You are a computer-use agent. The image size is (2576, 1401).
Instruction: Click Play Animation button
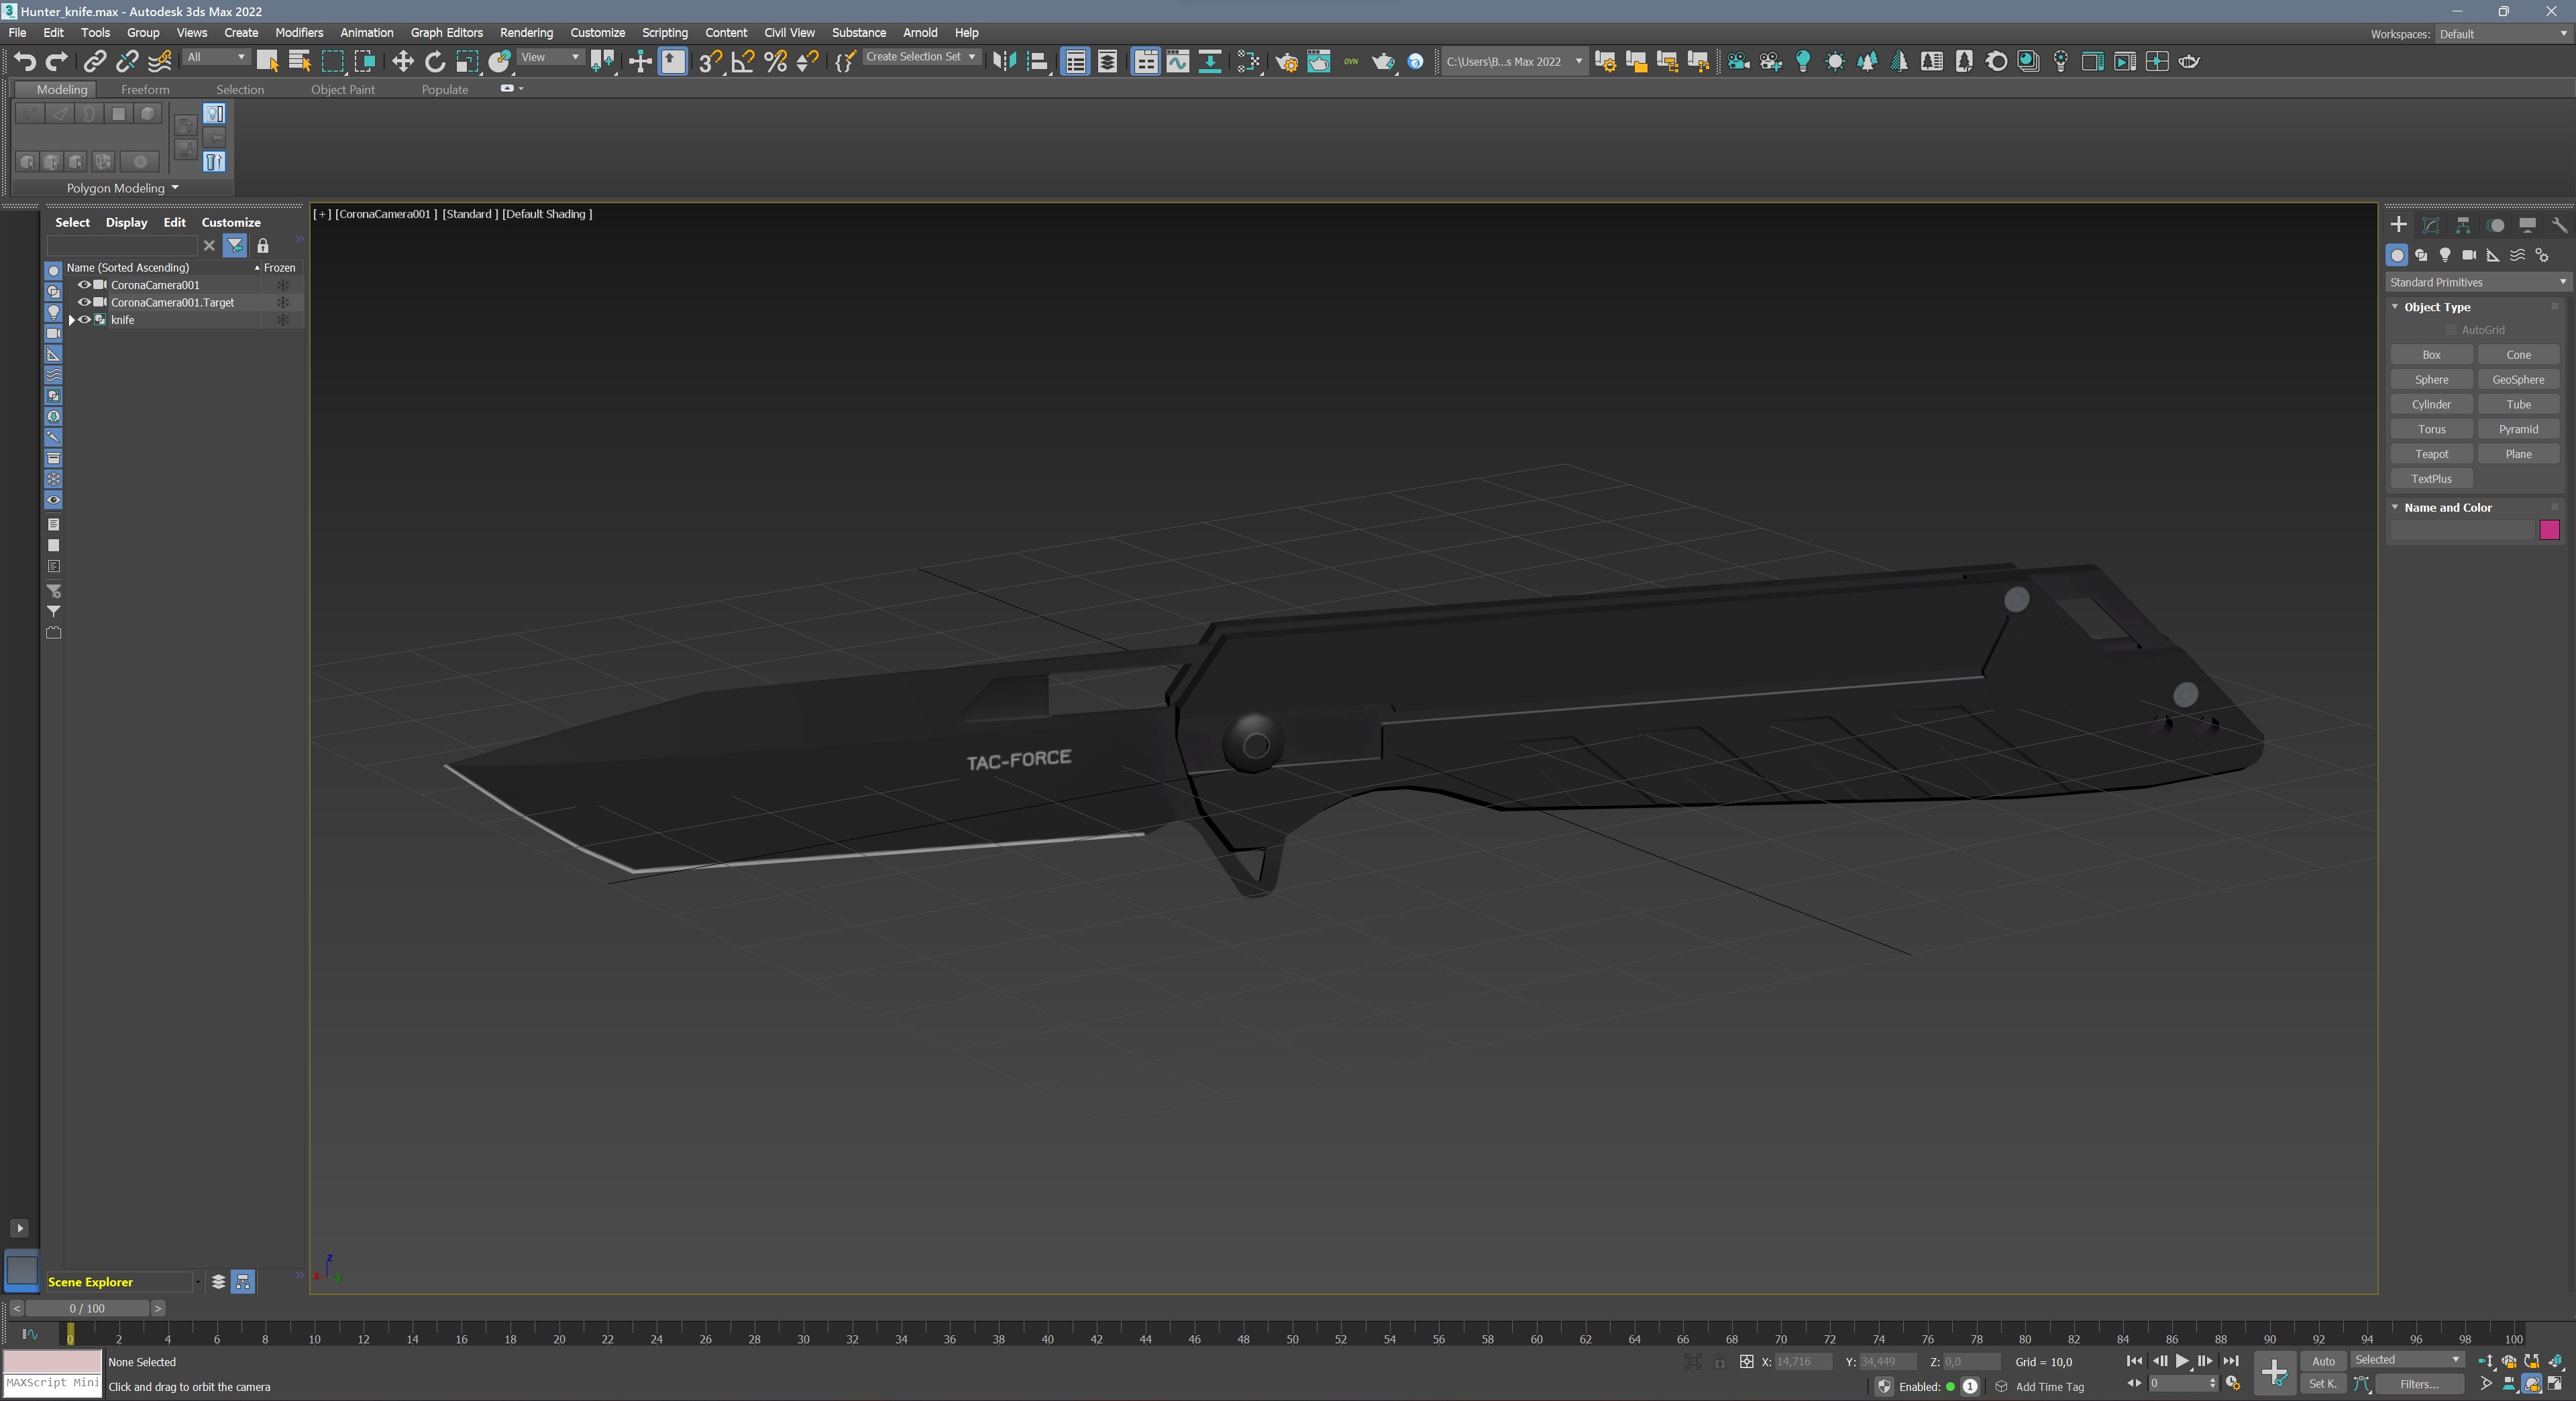(2182, 1361)
